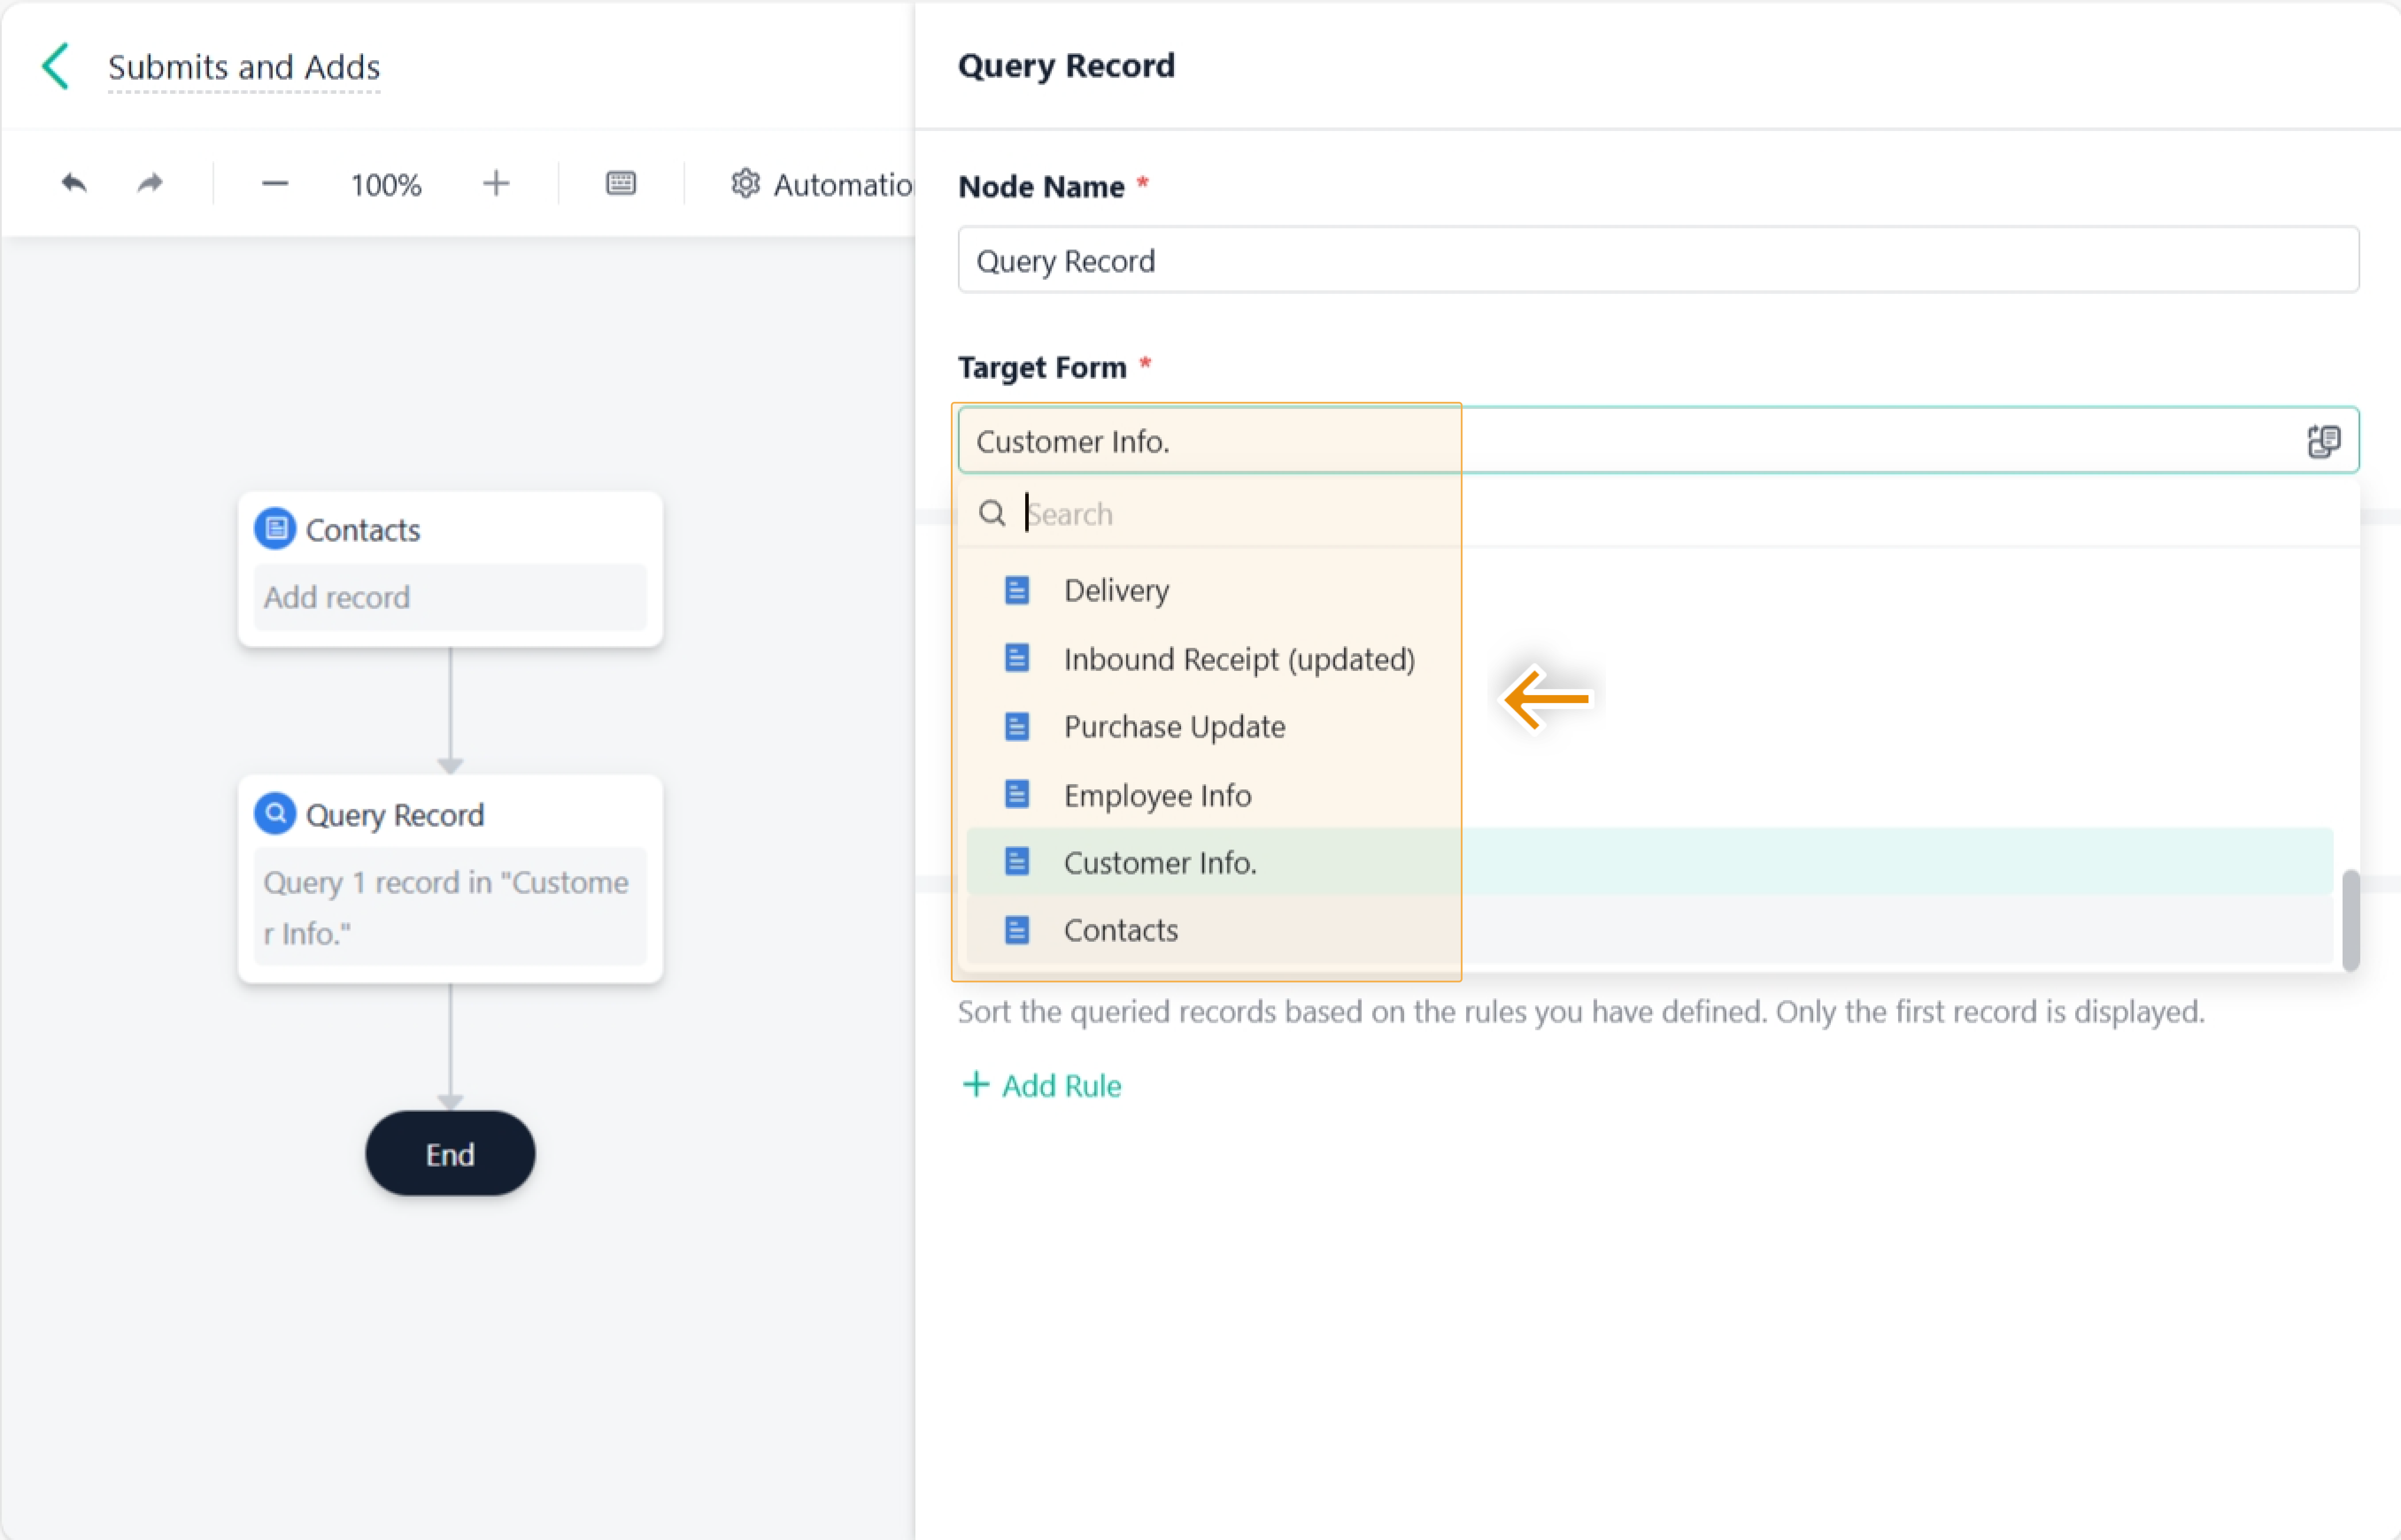This screenshot has width=2401, height=1540.
Task: Add a sorting rule with Add Rule
Action: pyautogui.click(x=1041, y=1086)
